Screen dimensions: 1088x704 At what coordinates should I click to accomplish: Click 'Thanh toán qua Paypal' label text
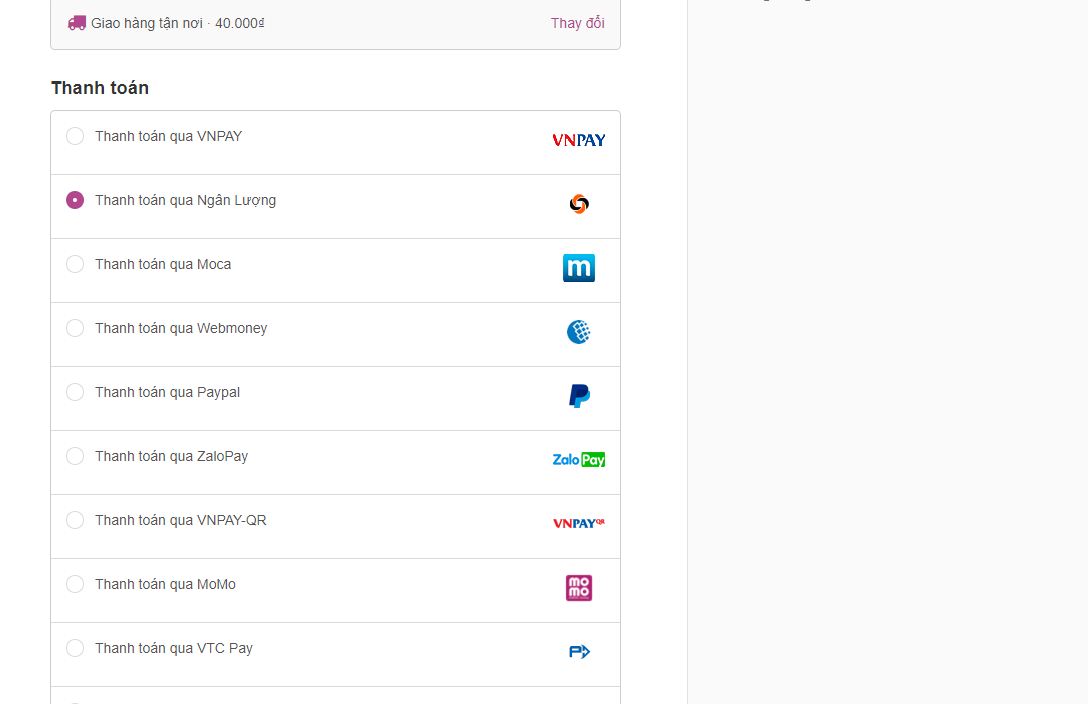click(167, 393)
